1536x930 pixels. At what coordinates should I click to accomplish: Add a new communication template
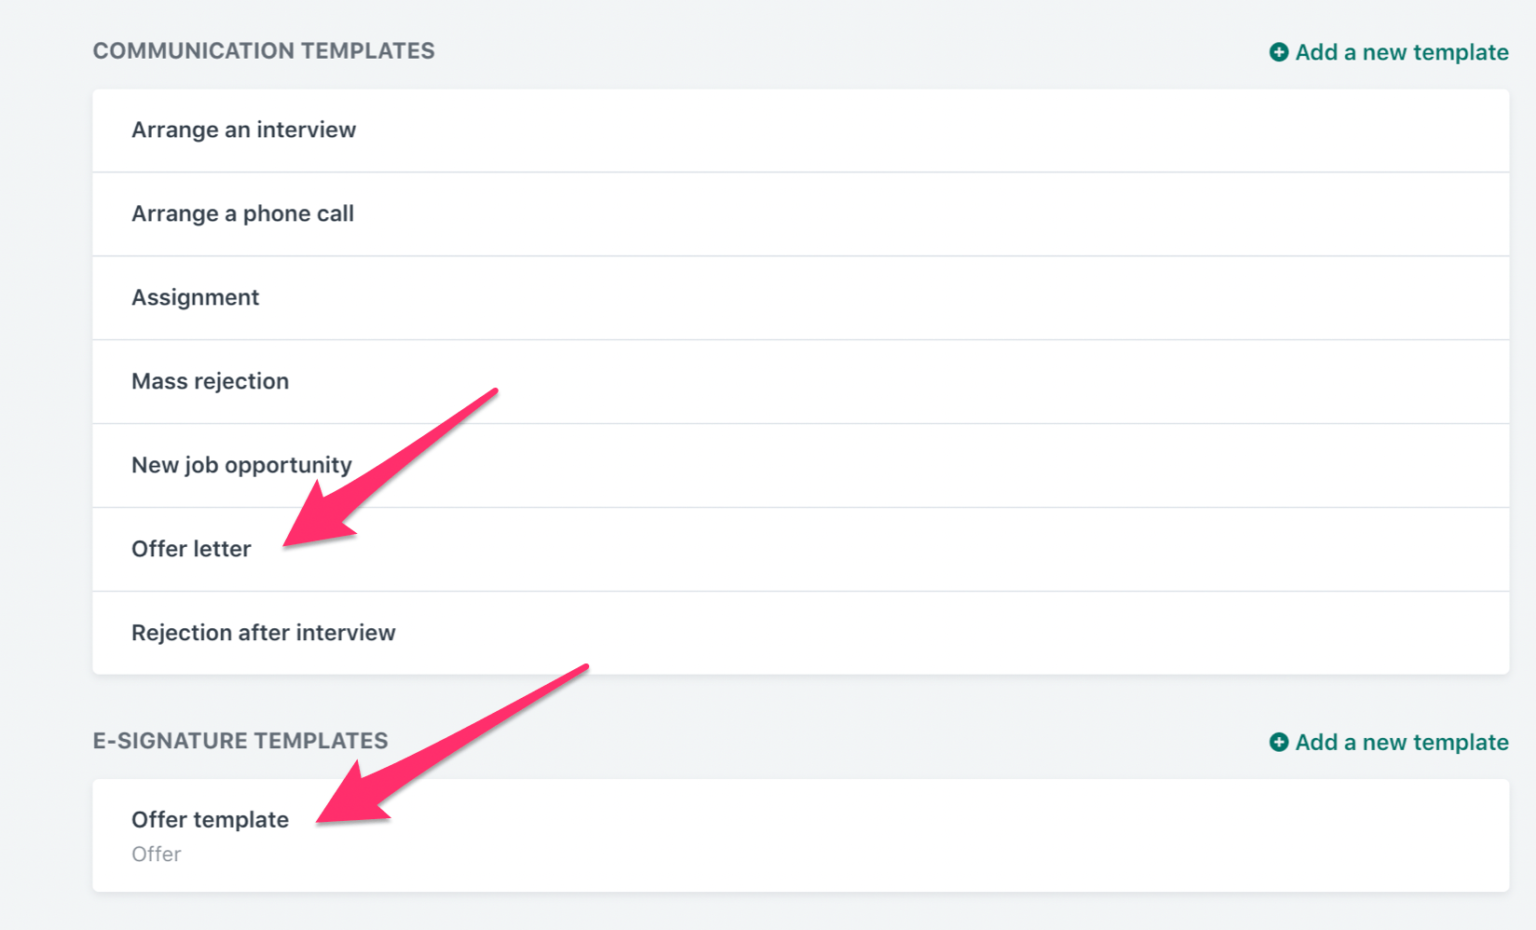[x=1401, y=52]
